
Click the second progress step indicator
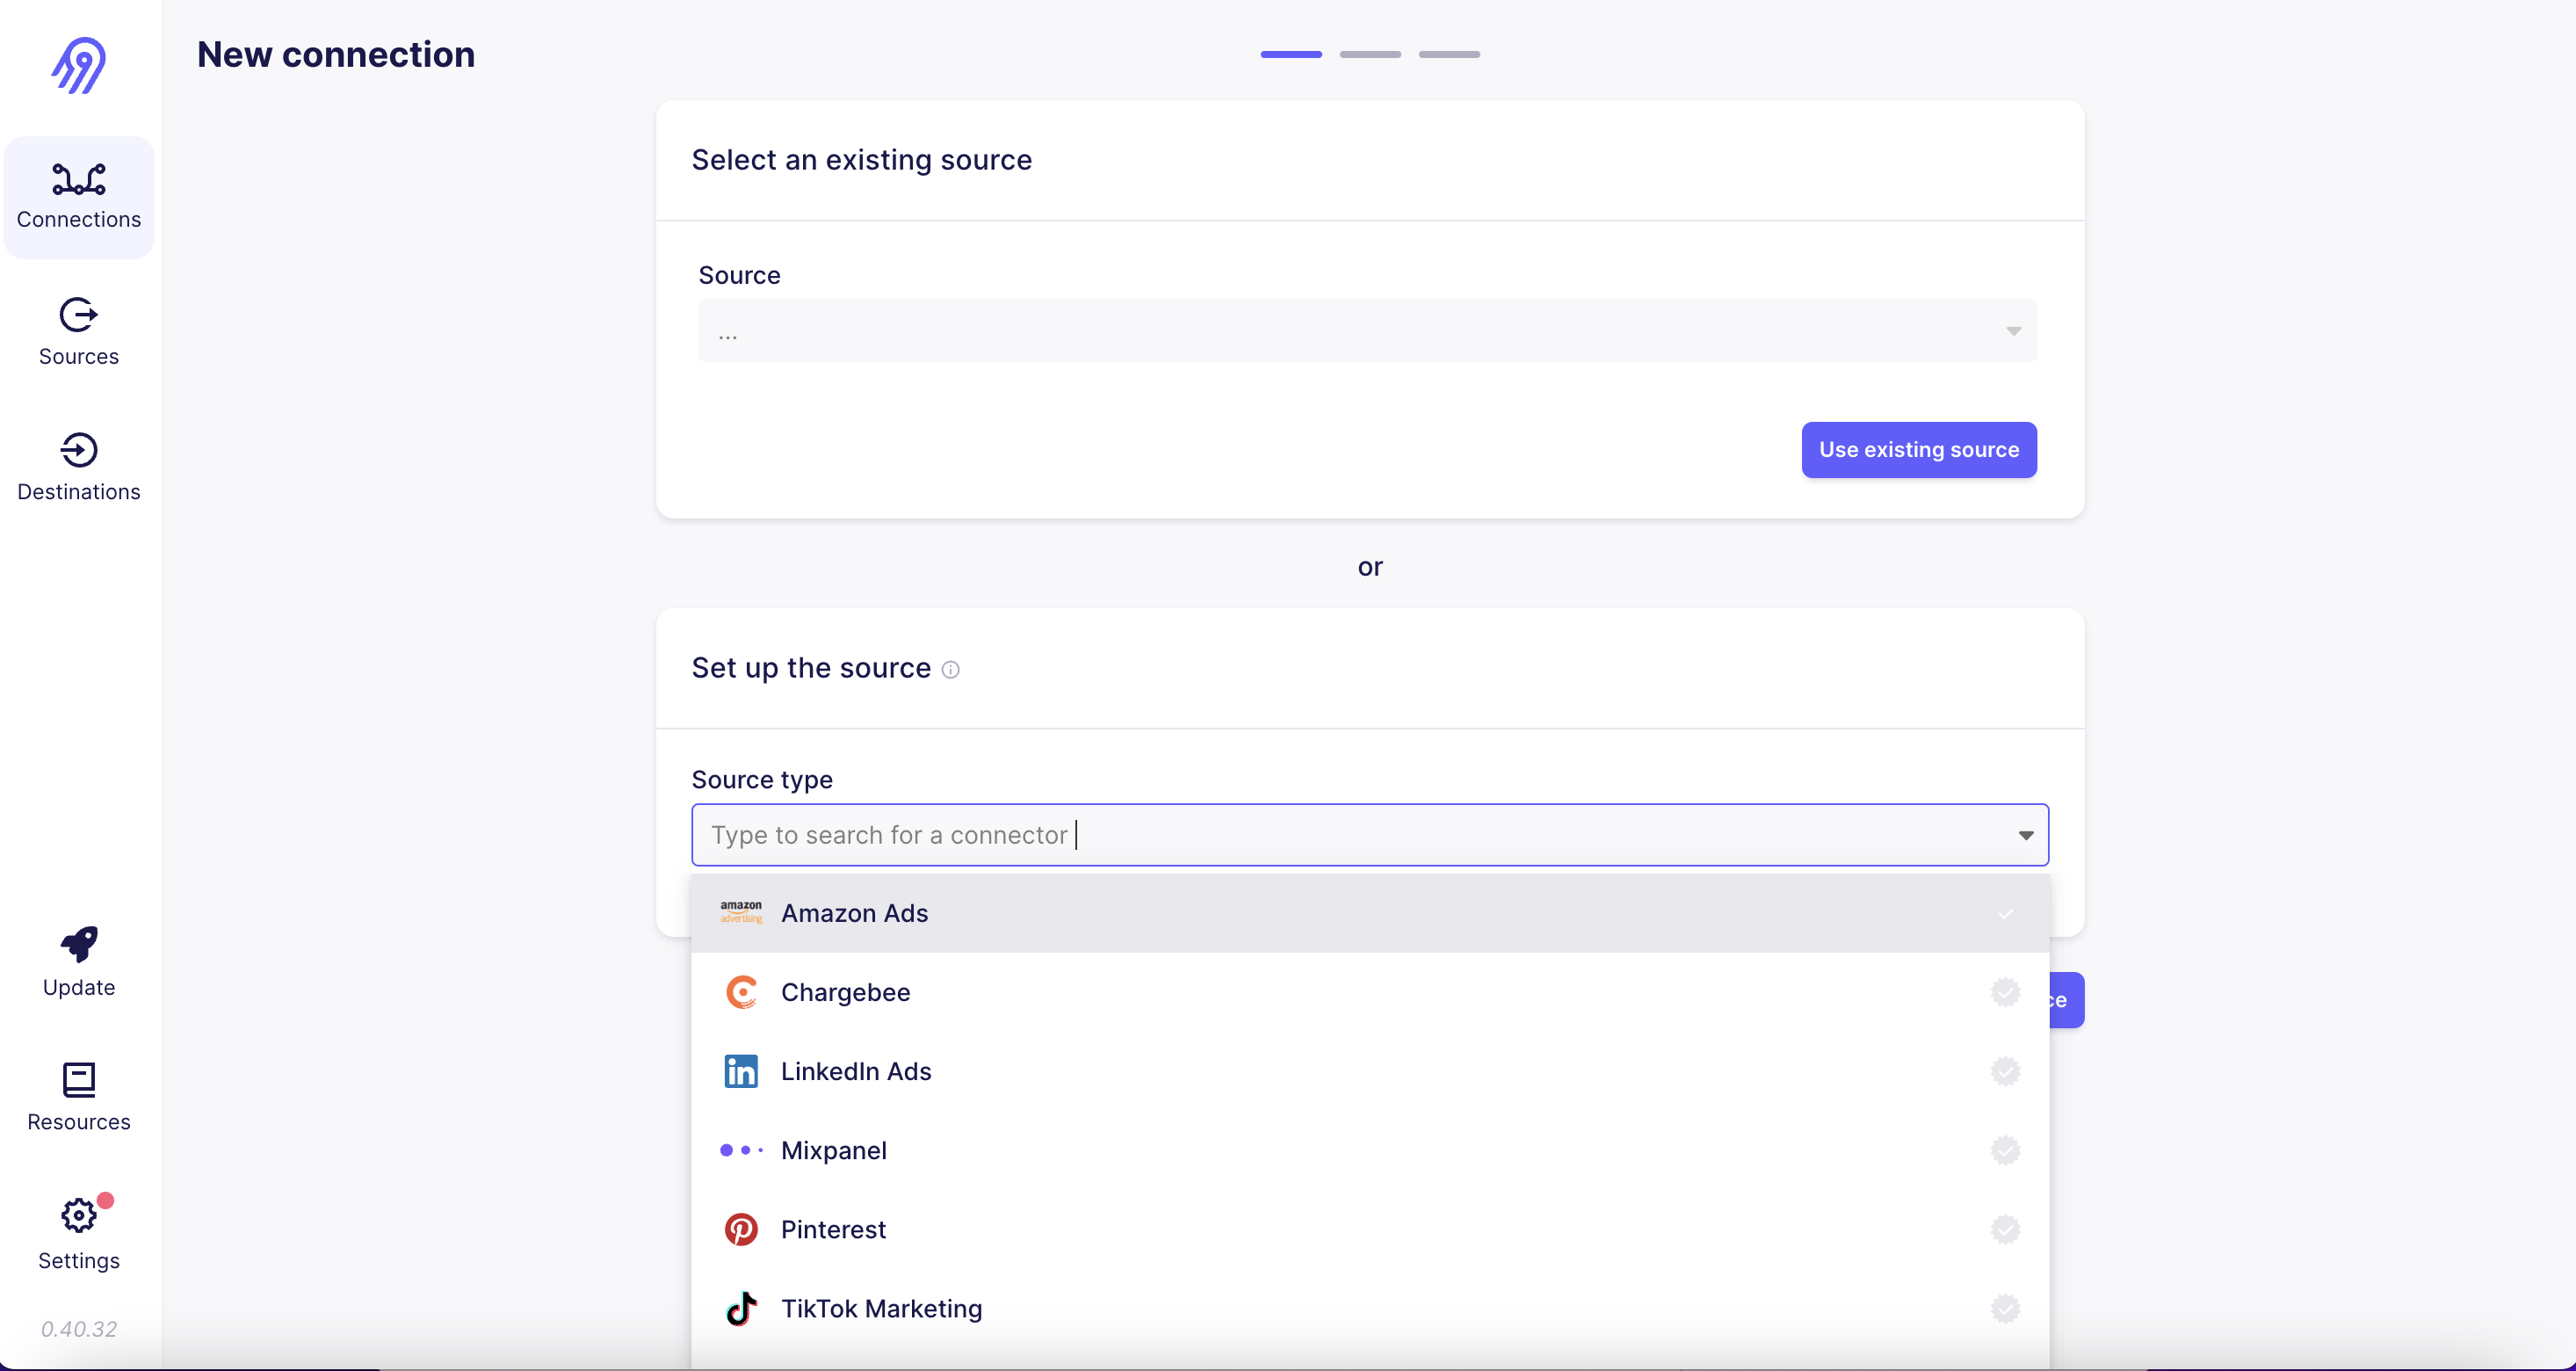(x=1369, y=54)
